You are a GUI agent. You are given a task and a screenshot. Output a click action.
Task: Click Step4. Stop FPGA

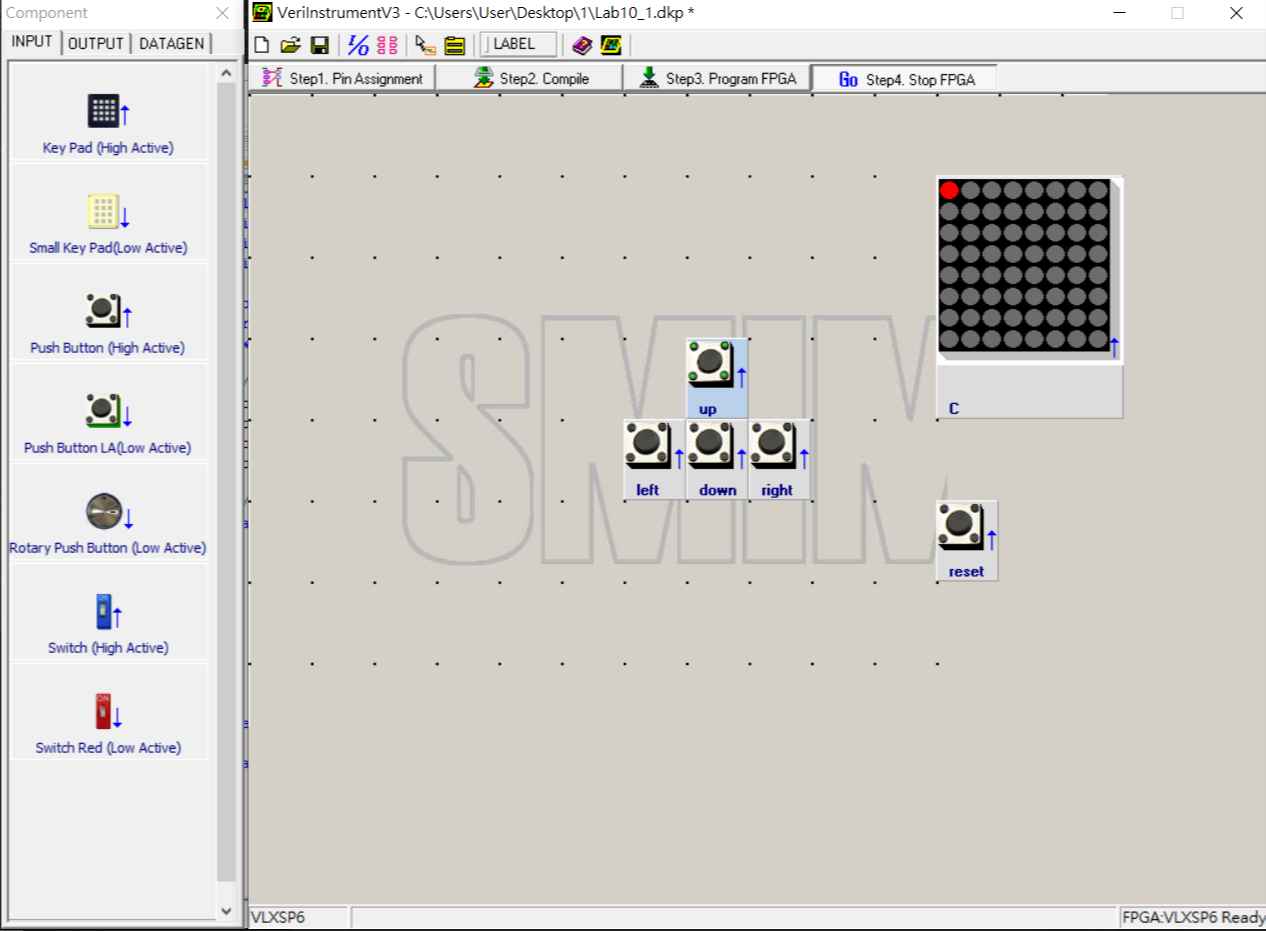coord(904,79)
